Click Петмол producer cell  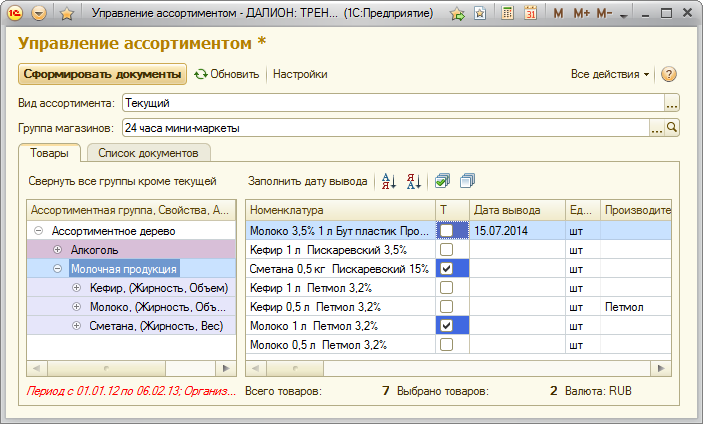click(636, 307)
